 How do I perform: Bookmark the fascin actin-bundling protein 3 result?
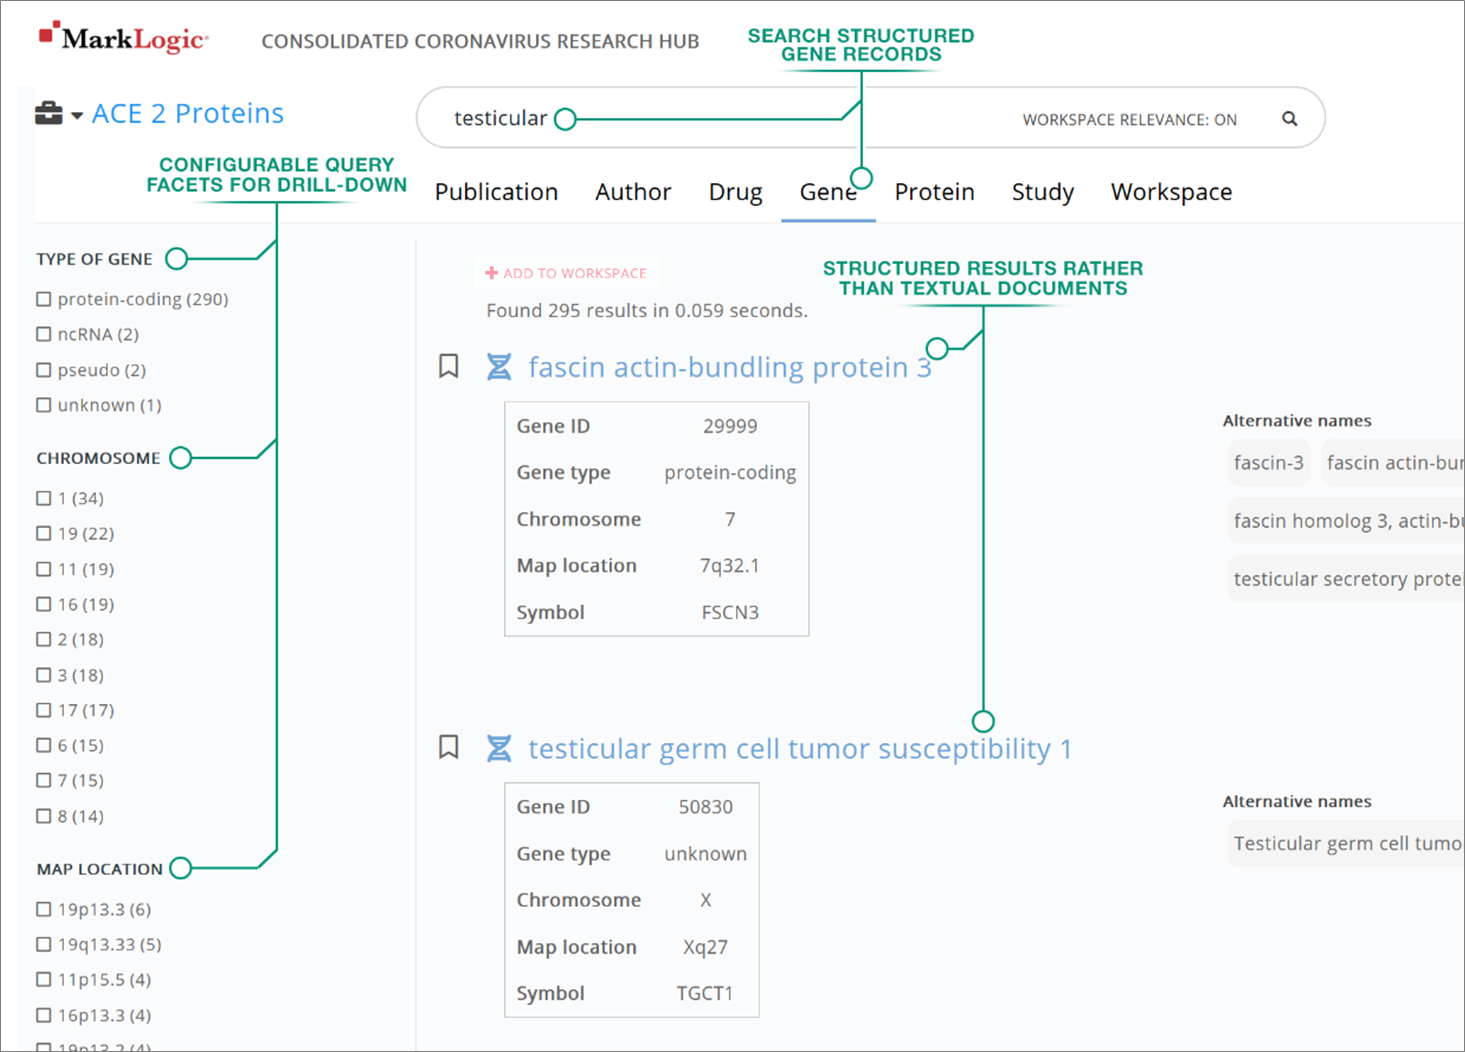click(448, 366)
